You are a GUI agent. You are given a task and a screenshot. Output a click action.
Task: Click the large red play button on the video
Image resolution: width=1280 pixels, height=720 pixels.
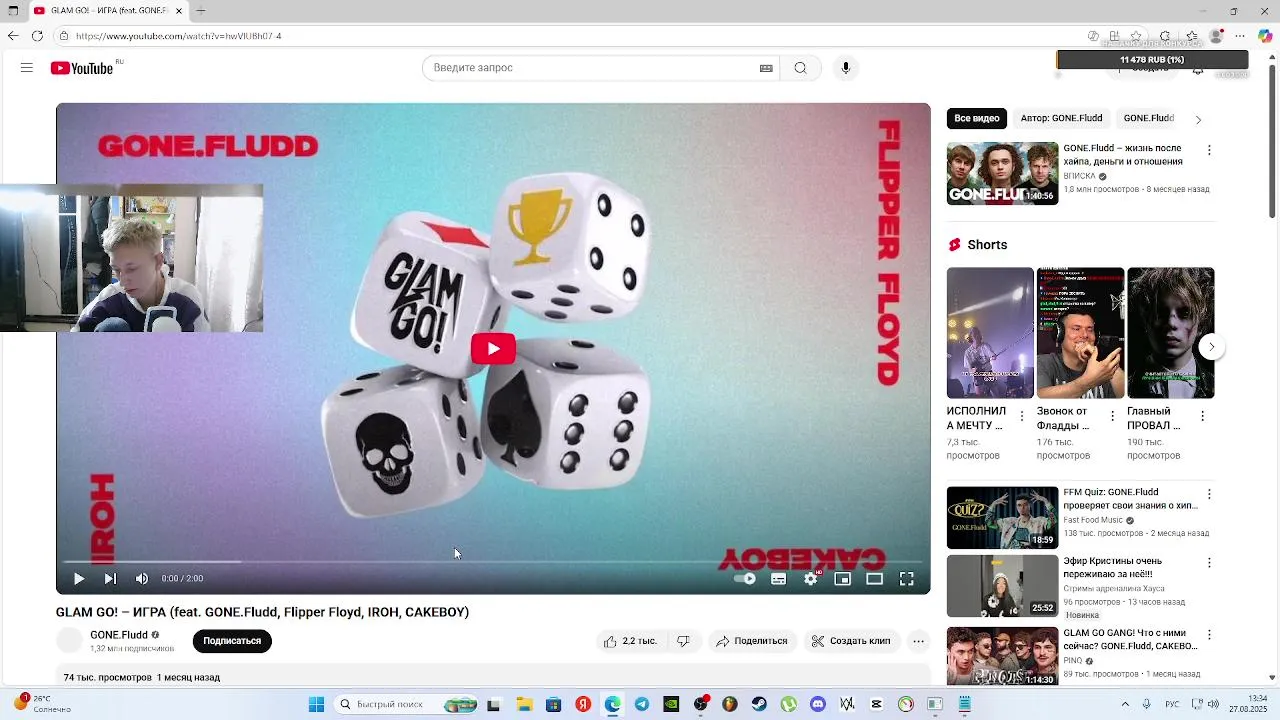493,348
